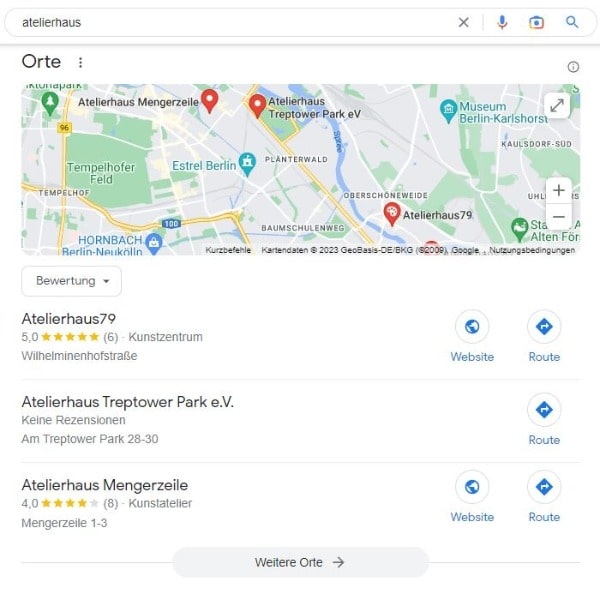The image size is (600, 600).
Task: Open the Bewertung filter dropdown
Action: tap(72, 281)
